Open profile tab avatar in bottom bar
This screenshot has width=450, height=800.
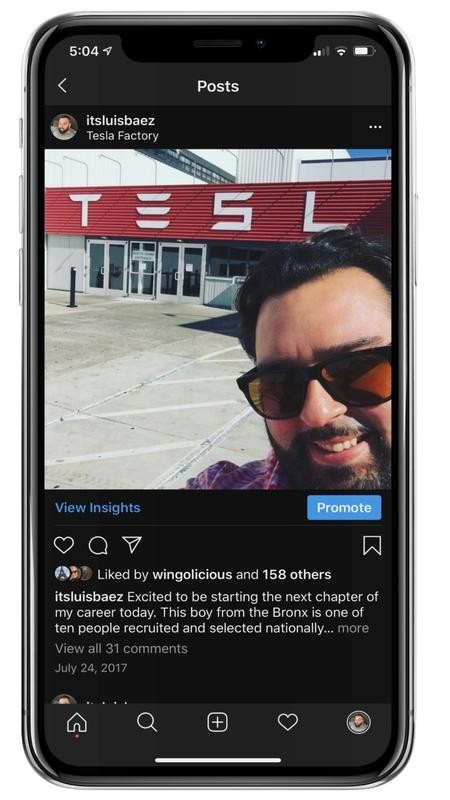(358, 722)
